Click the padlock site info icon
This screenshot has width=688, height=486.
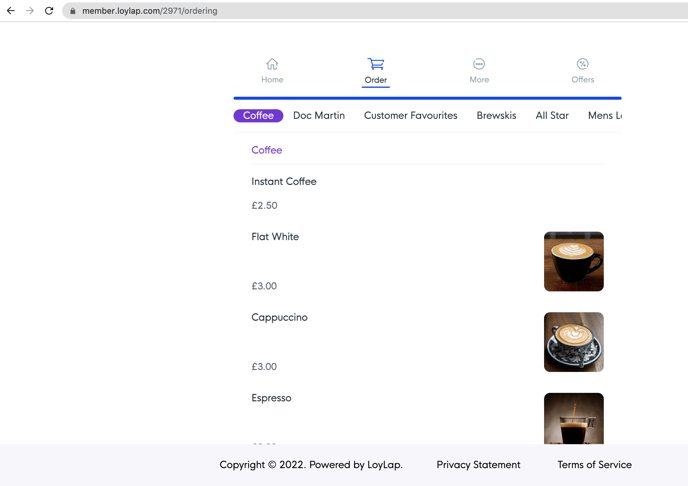pyautogui.click(x=73, y=11)
